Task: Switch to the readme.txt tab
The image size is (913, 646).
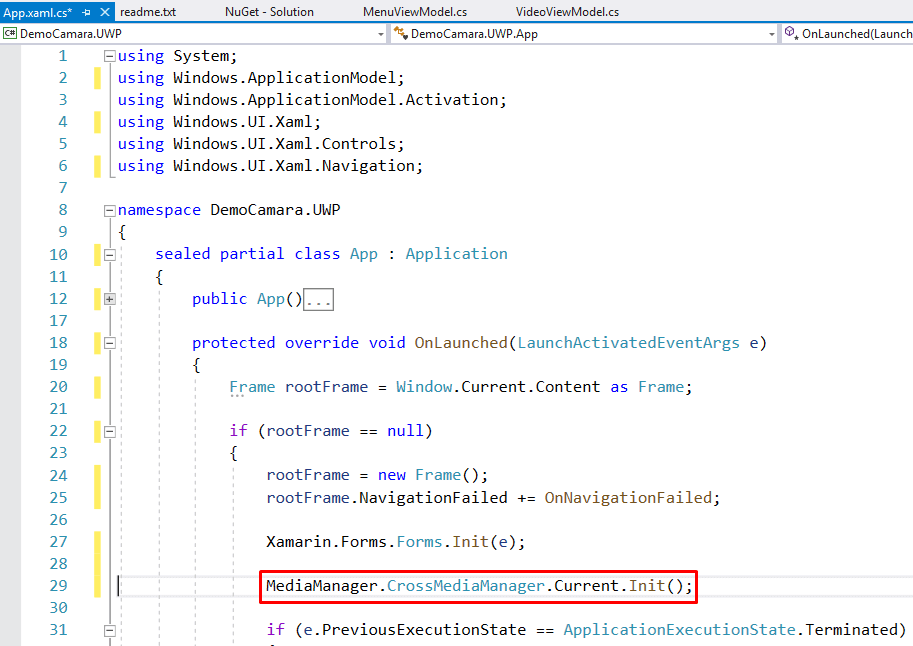Action: pyautogui.click(x=148, y=12)
